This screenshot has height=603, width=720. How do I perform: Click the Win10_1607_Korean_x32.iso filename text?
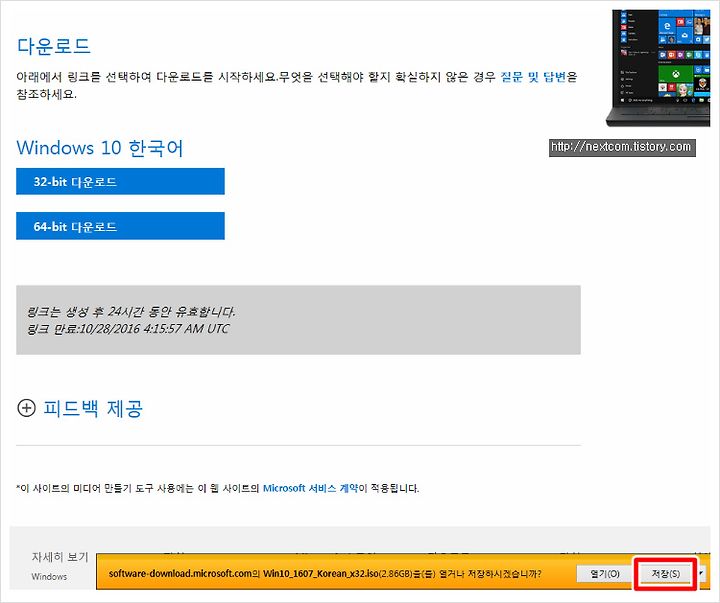(x=321, y=574)
